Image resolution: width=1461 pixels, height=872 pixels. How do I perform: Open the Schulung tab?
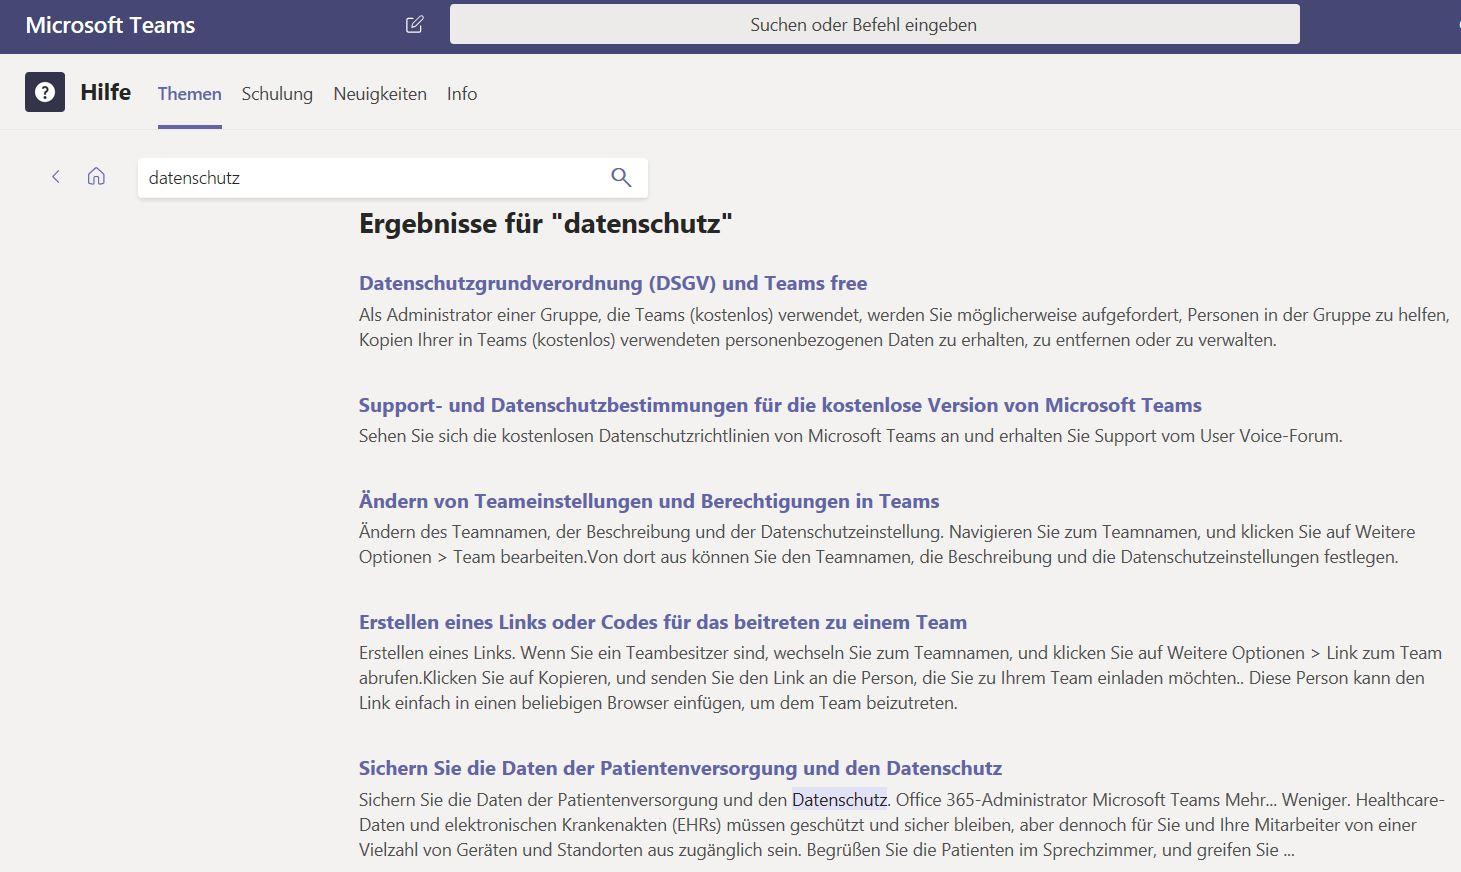[x=277, y=94]
